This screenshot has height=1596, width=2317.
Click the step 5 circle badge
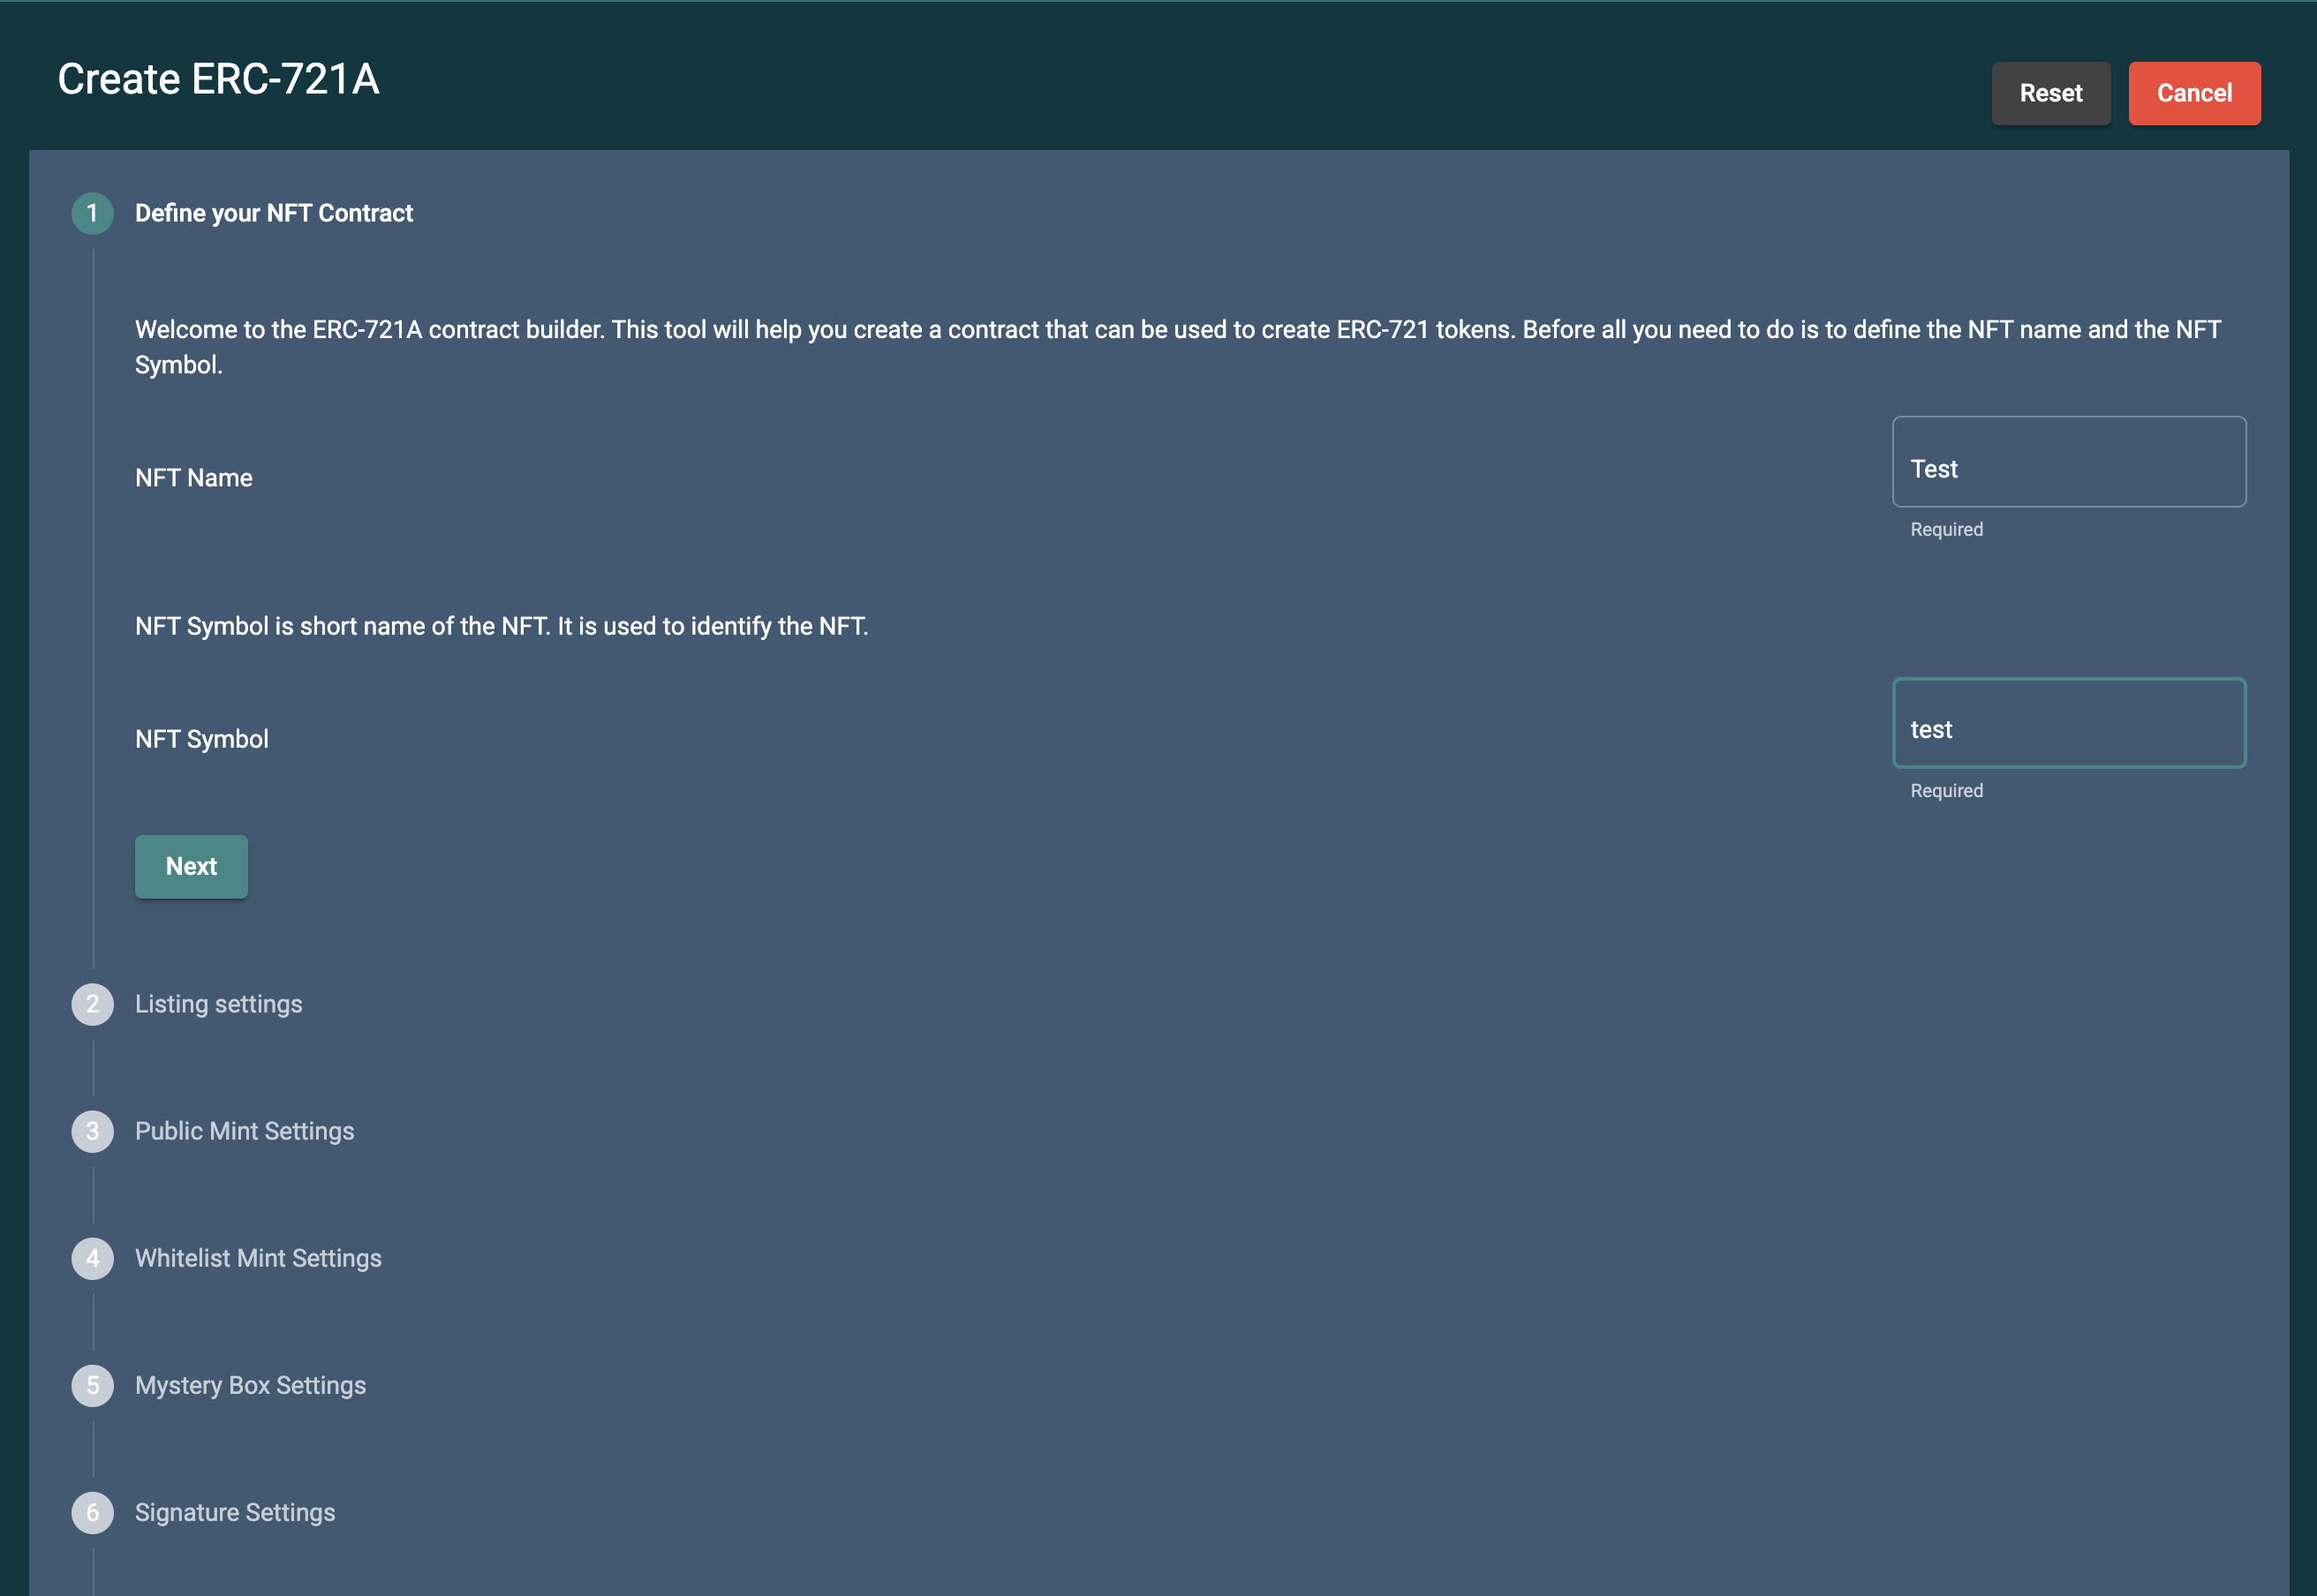[x=92, y=1385]
